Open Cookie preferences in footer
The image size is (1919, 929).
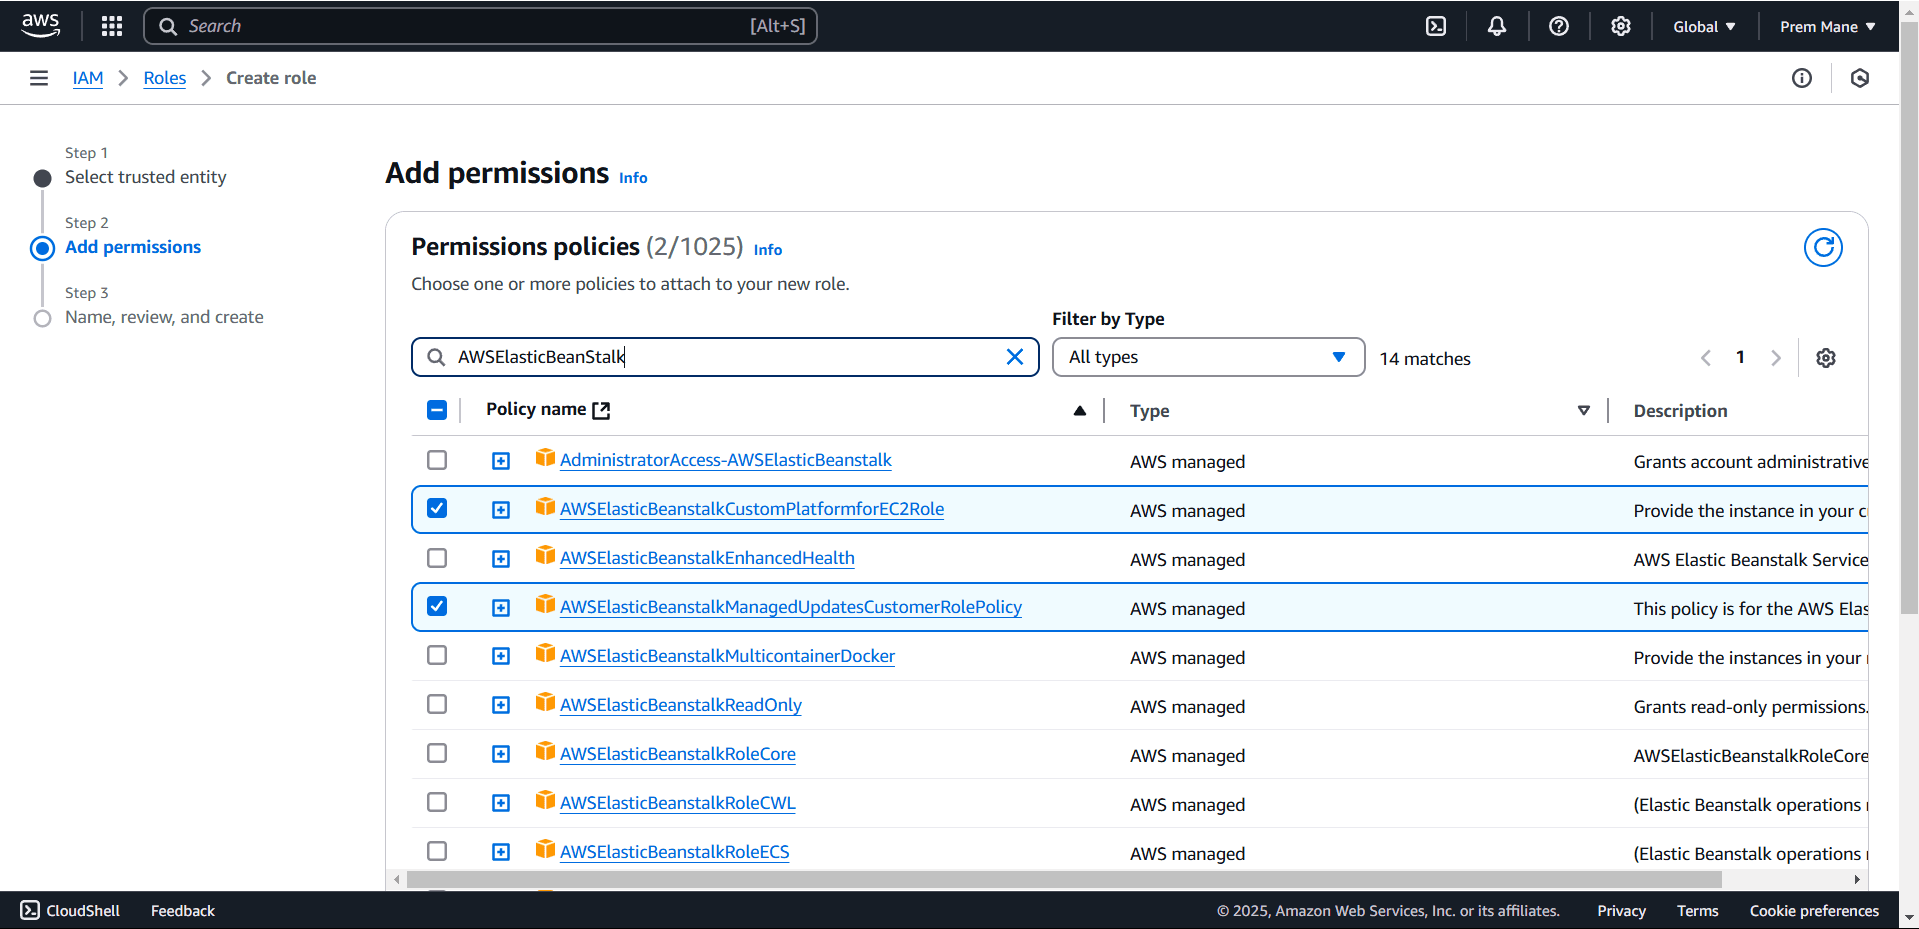pos(1814,911)
